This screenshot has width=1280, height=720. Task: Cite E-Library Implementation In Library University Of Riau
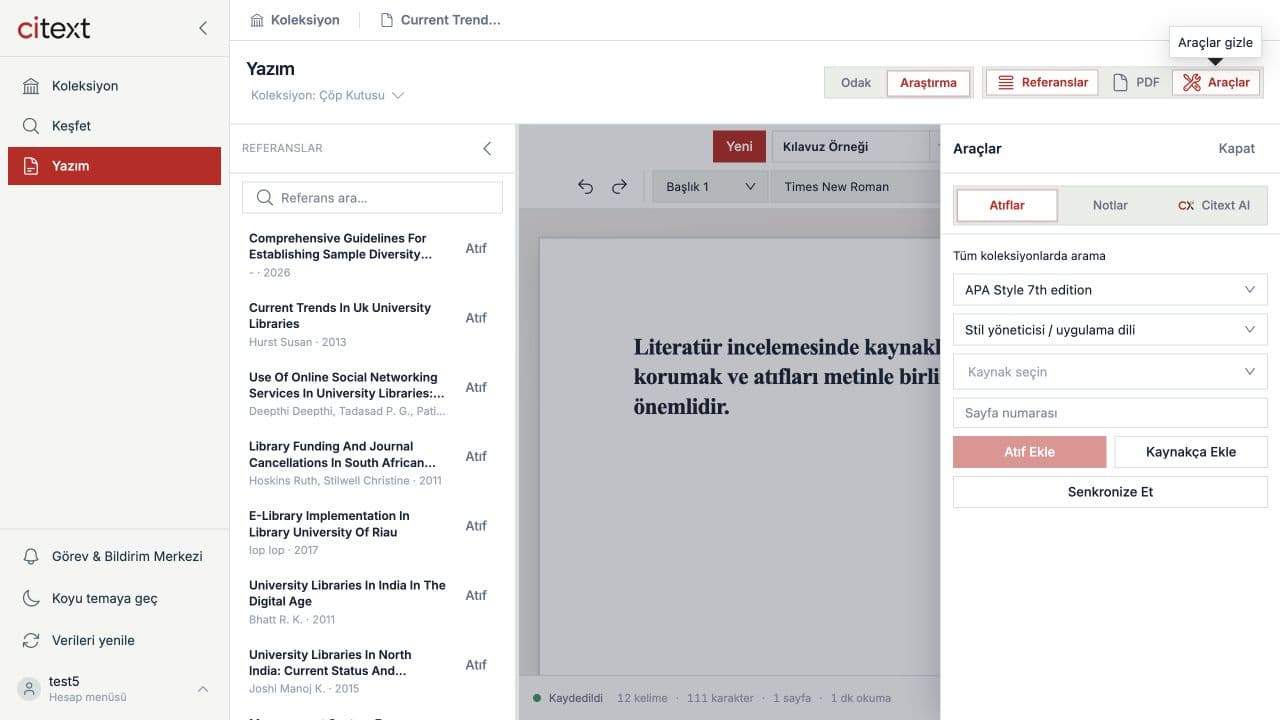point(476,526)
